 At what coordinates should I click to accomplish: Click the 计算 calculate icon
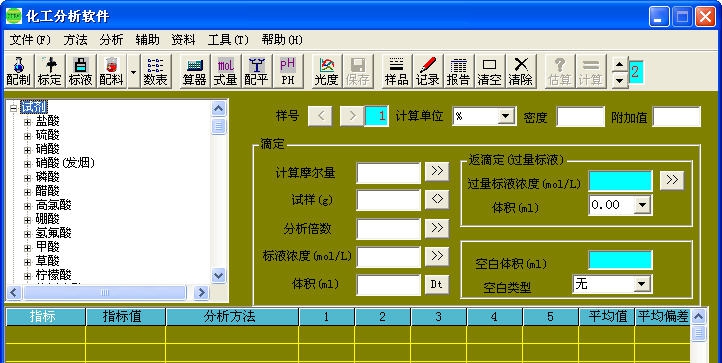point(590,71)
